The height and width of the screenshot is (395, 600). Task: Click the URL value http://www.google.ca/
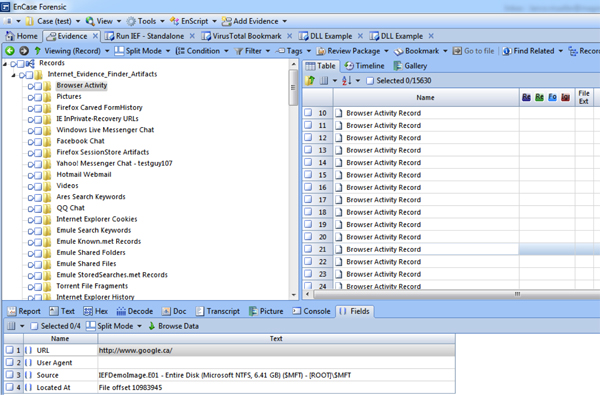(x=135, y=350)
